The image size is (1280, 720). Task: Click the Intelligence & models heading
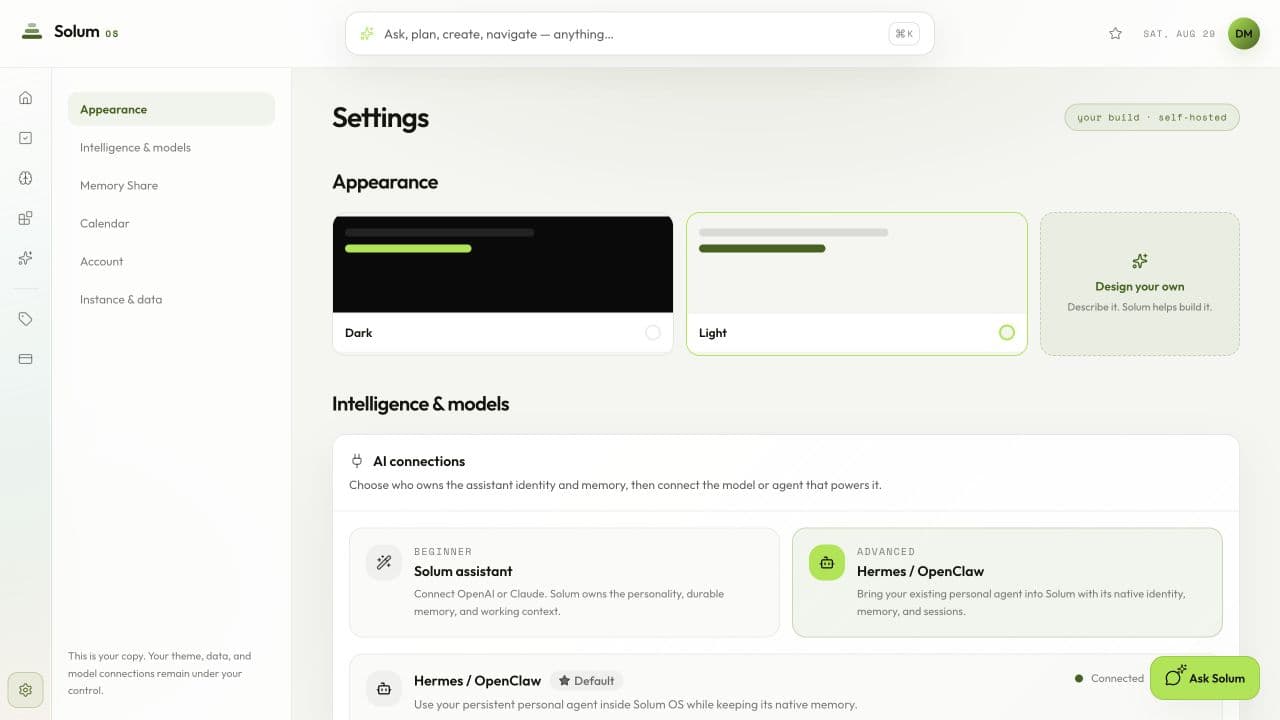(421, 404)
